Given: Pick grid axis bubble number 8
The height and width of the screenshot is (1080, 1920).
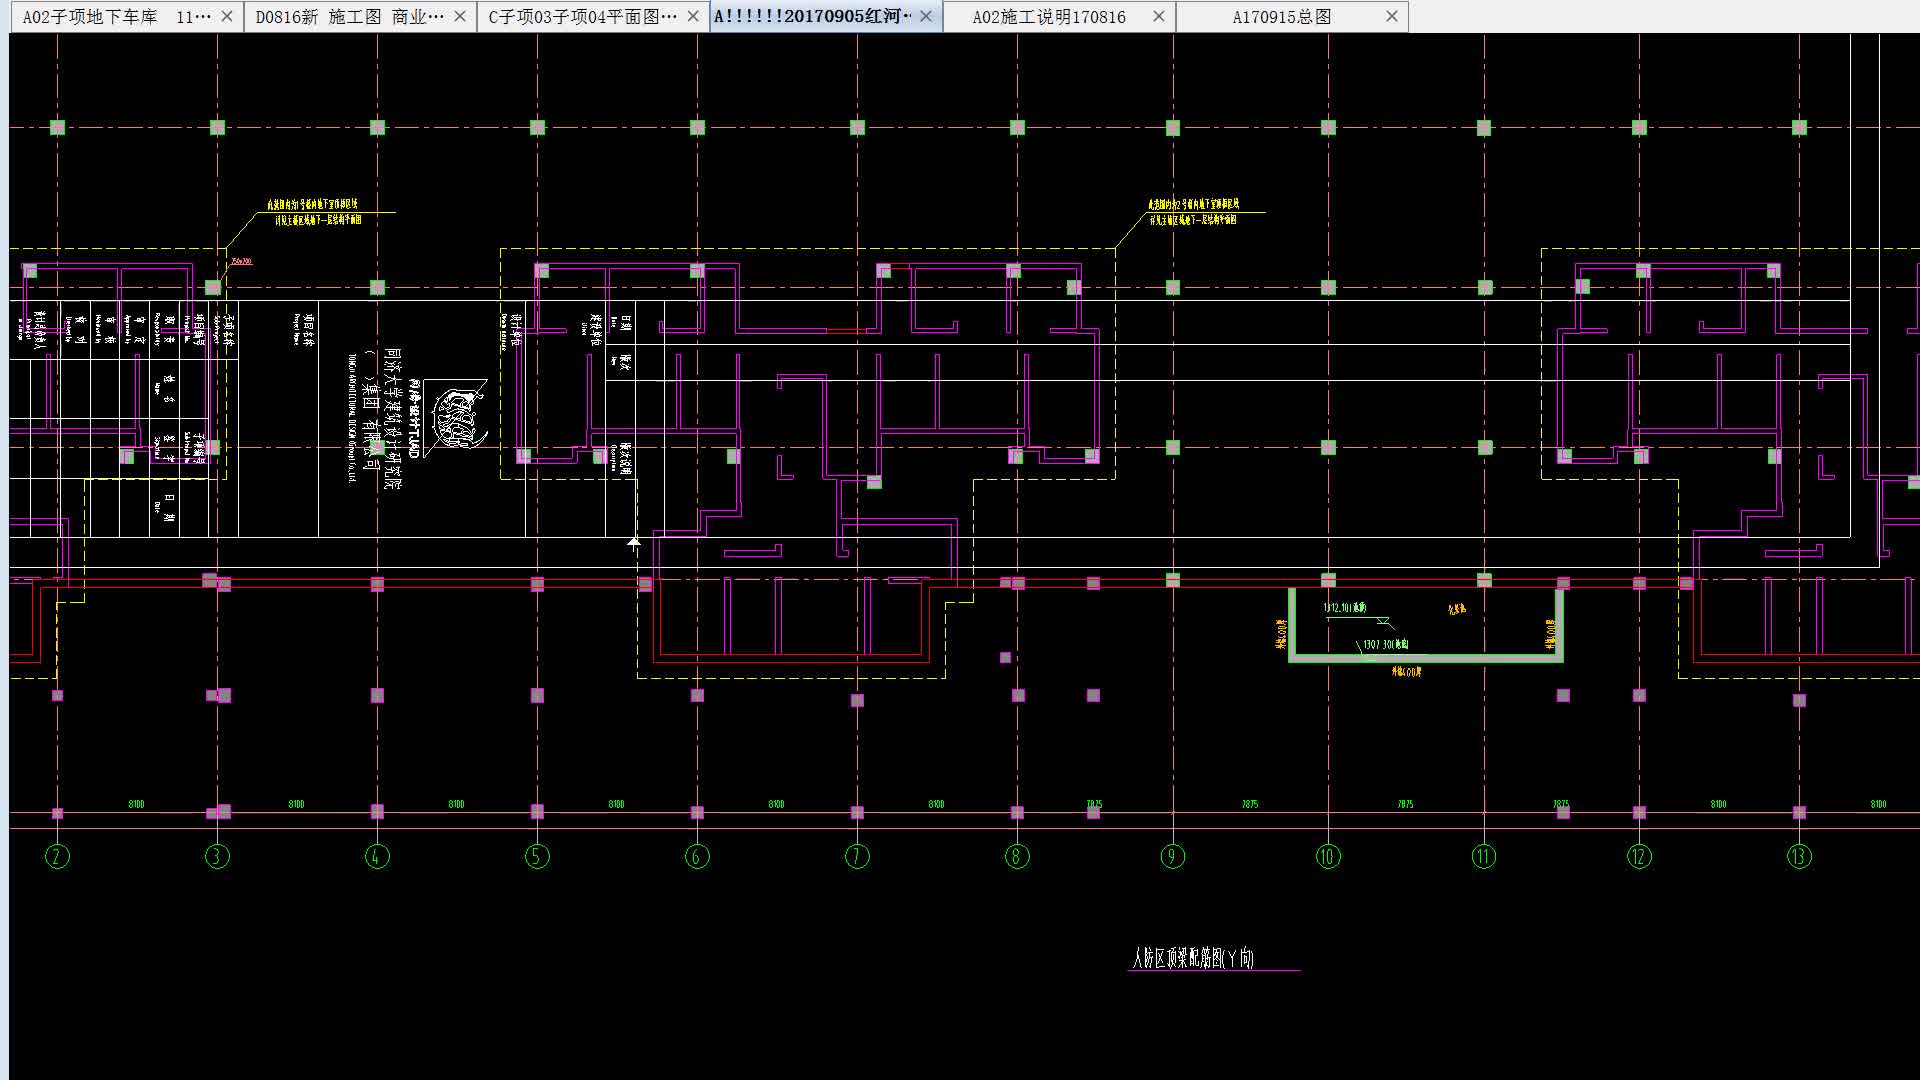Looking at the screenshot, I should (1017, 857).
